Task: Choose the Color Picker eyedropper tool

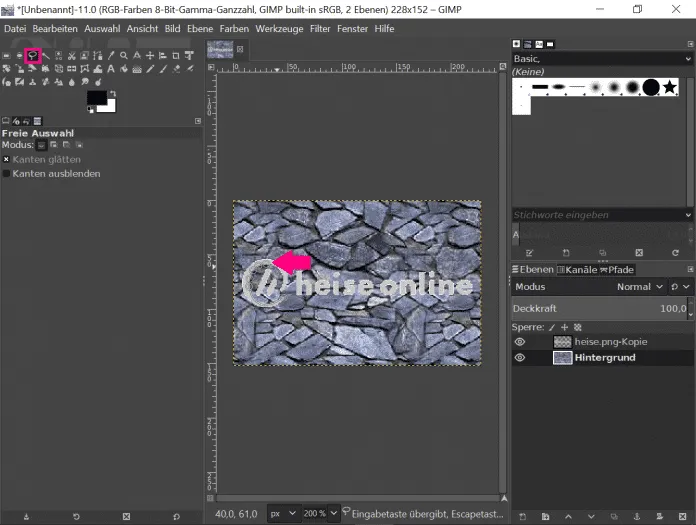Action: 111,55
